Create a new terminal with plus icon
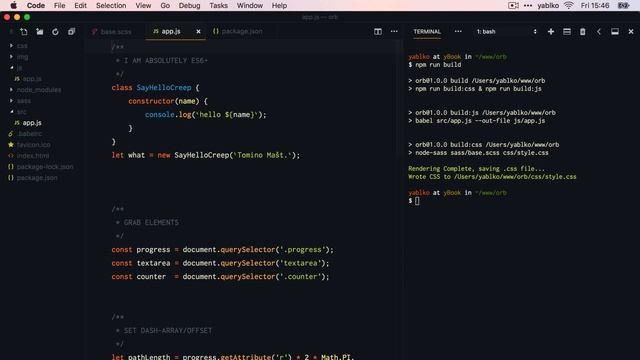This screenshot has height=360, width=640. pos(551,31)
